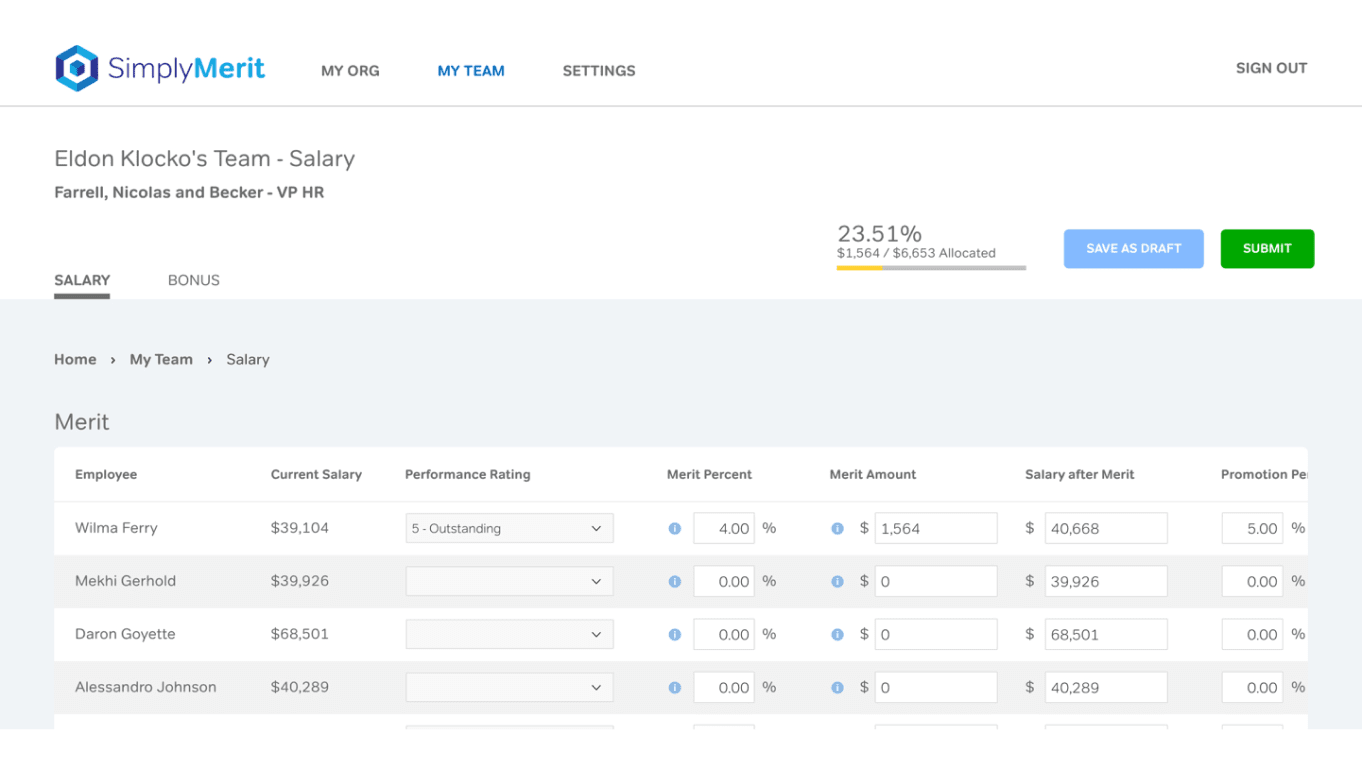This screenshot has width=1362, height=764.
Task: Click info icon beside Daron Goyette's merit amount
Action: (837, 635)
